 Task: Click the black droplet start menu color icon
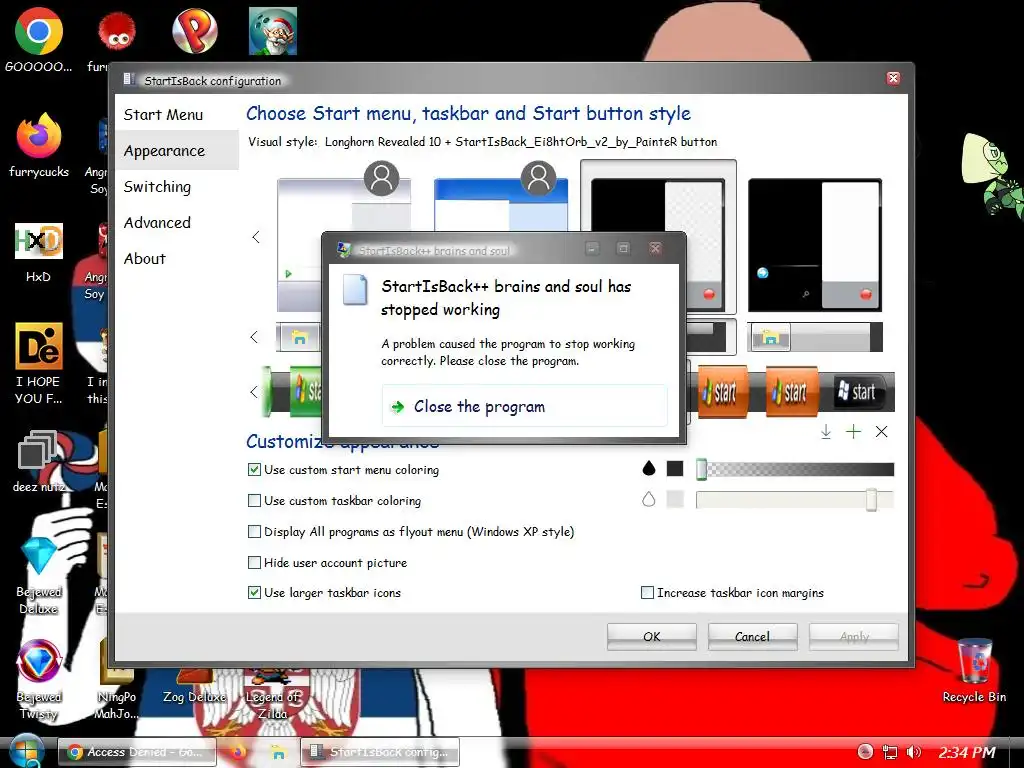[x=648, y=468]
